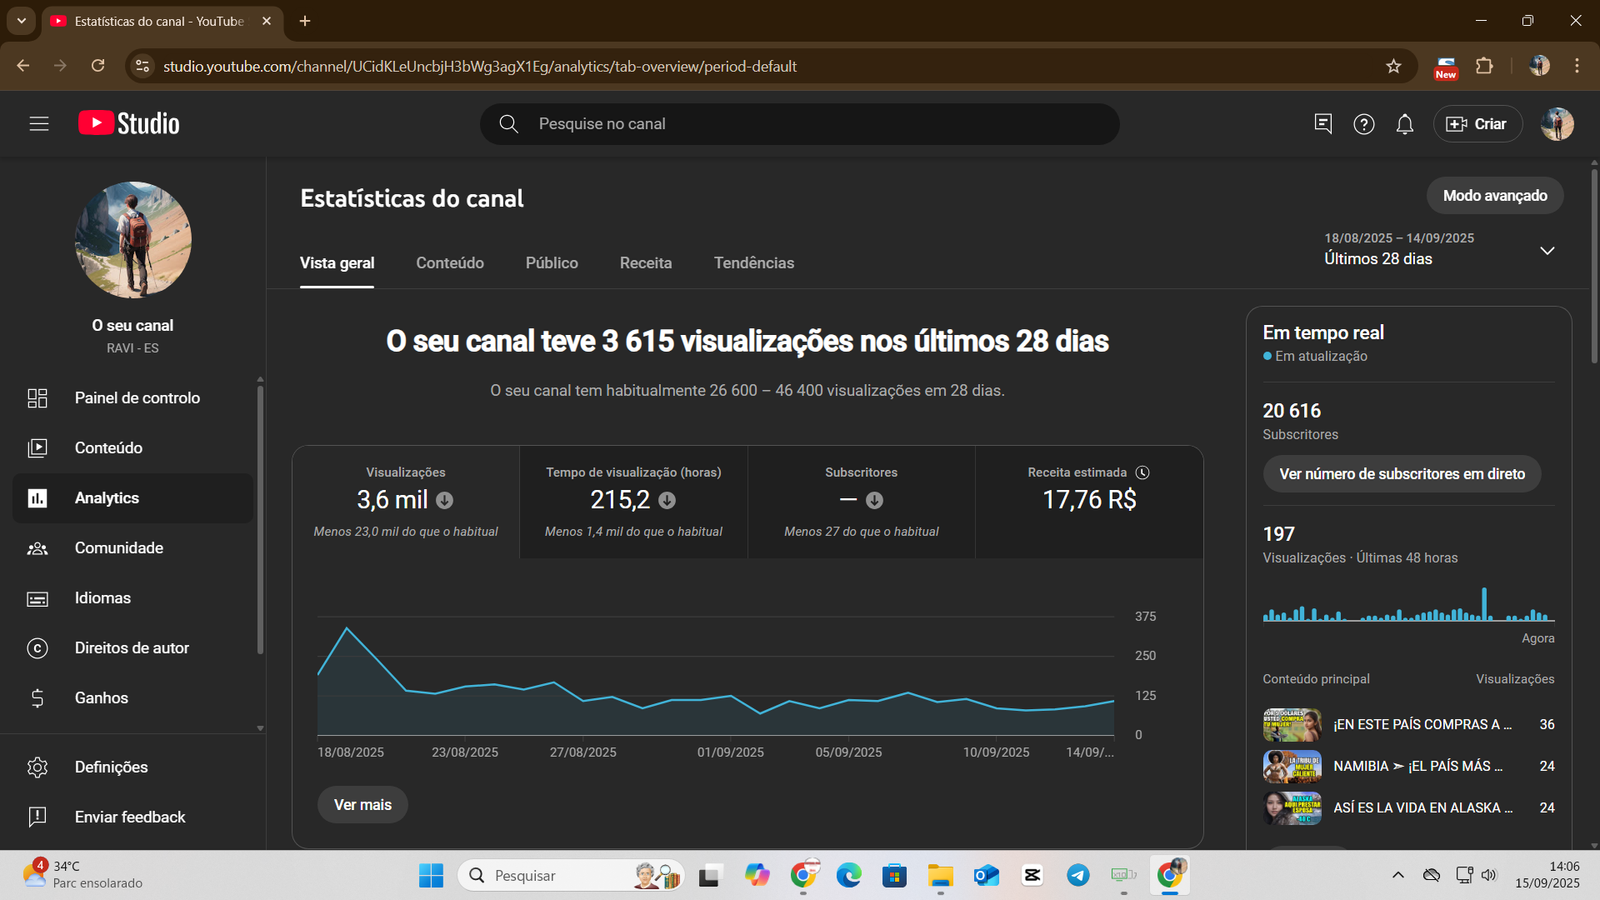Open the NAMIBIA video thumbnail
The image size is (1600, 900).
pyautogui.click(x=1292, y=766)
